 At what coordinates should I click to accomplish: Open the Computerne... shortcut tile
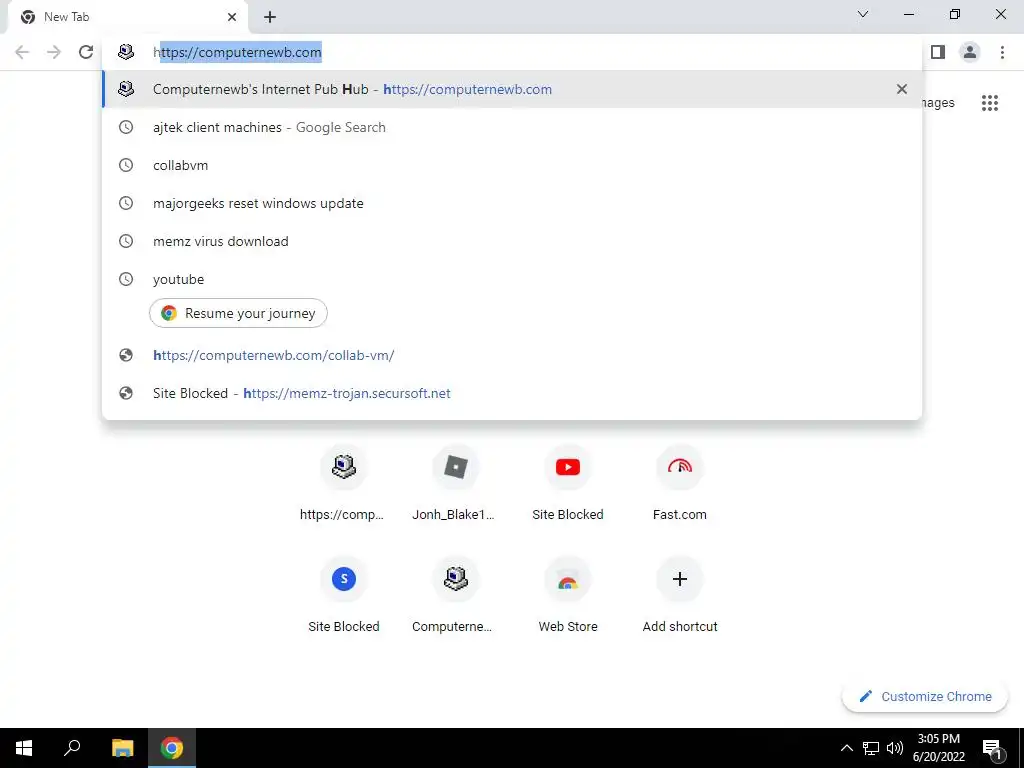click(x=455, y=596)
